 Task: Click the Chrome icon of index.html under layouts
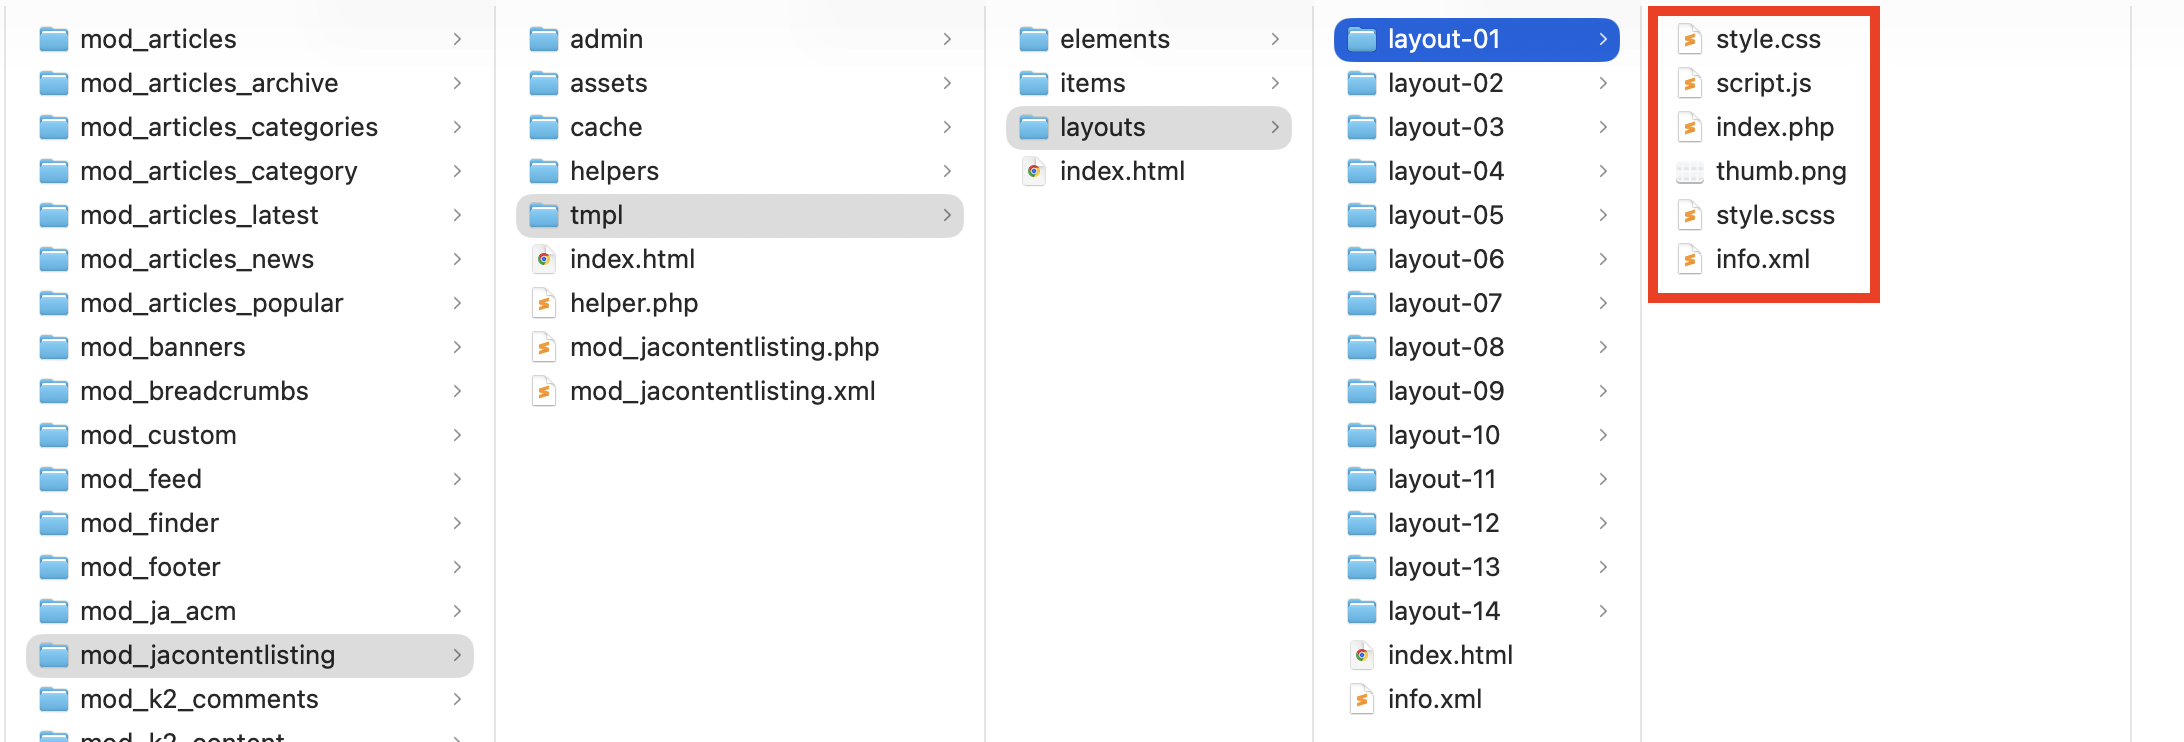tap(1034, 171)
